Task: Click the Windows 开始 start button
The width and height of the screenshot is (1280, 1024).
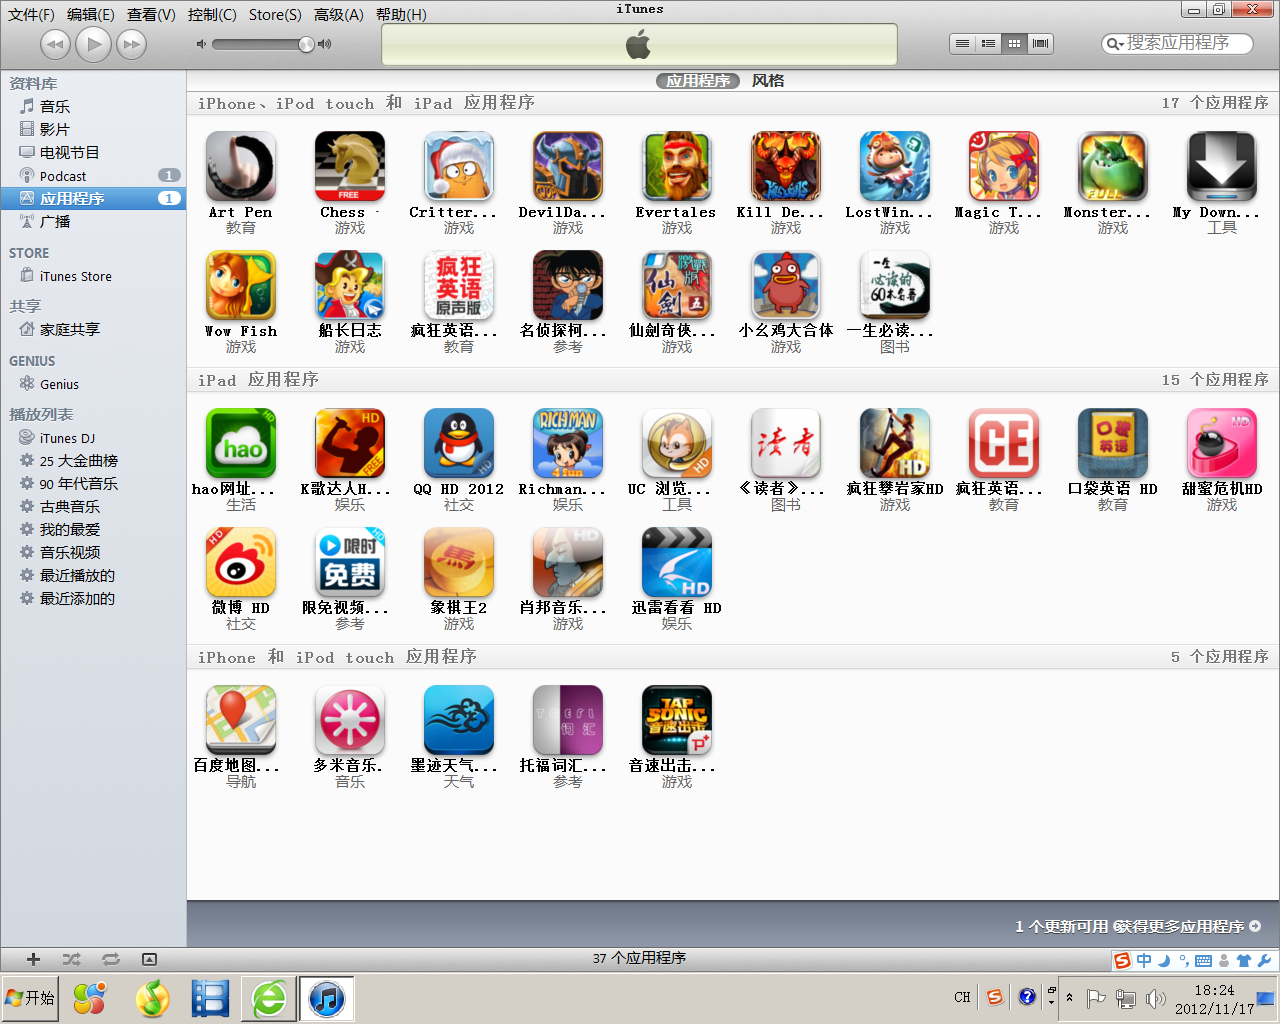Action: coord(31,998)
